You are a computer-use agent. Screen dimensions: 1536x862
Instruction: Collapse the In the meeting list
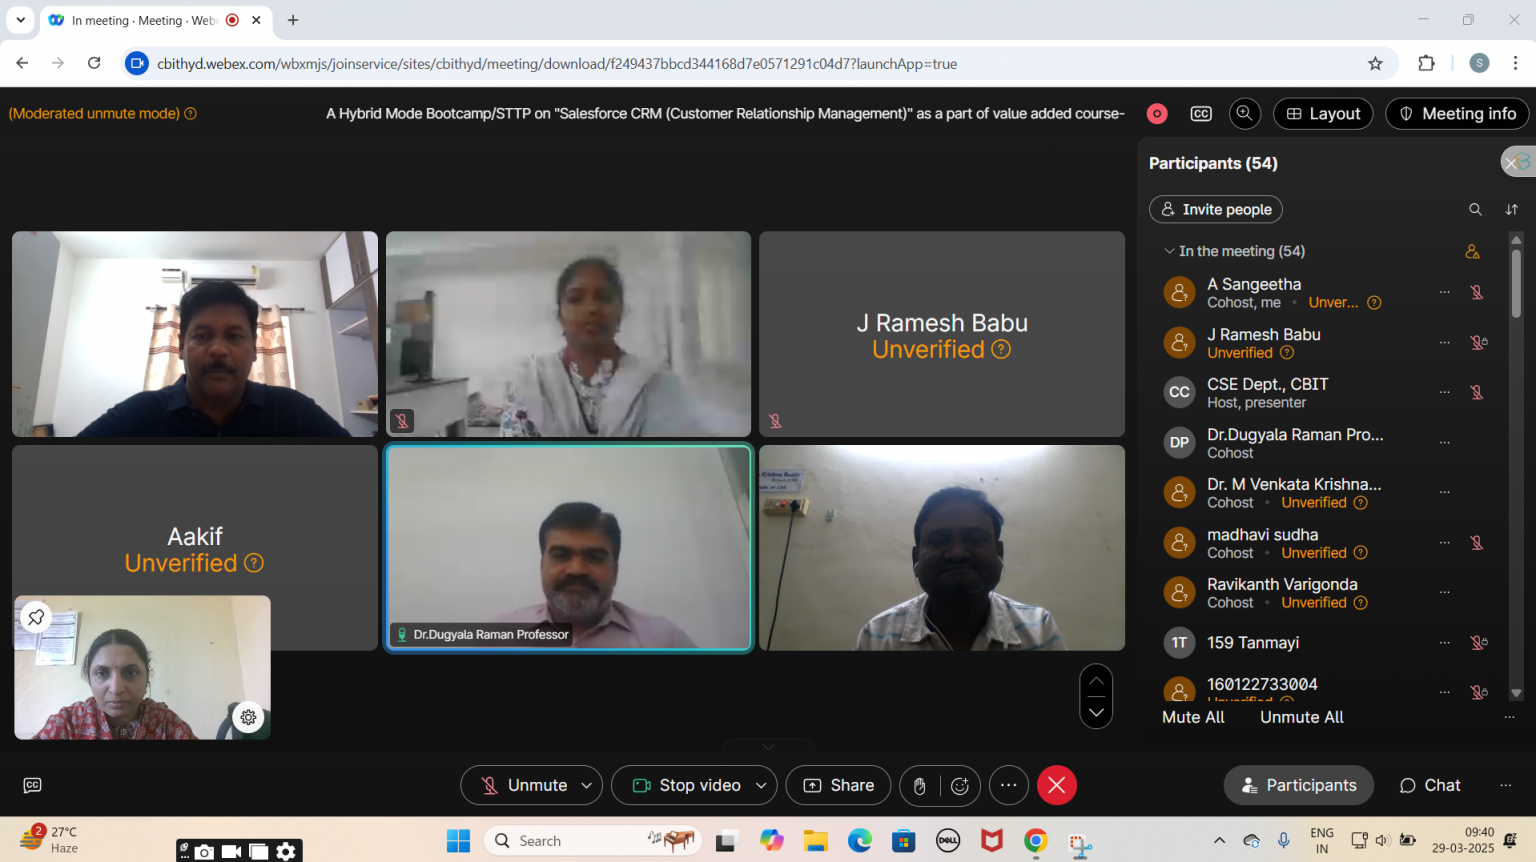tap(1169, 252)
